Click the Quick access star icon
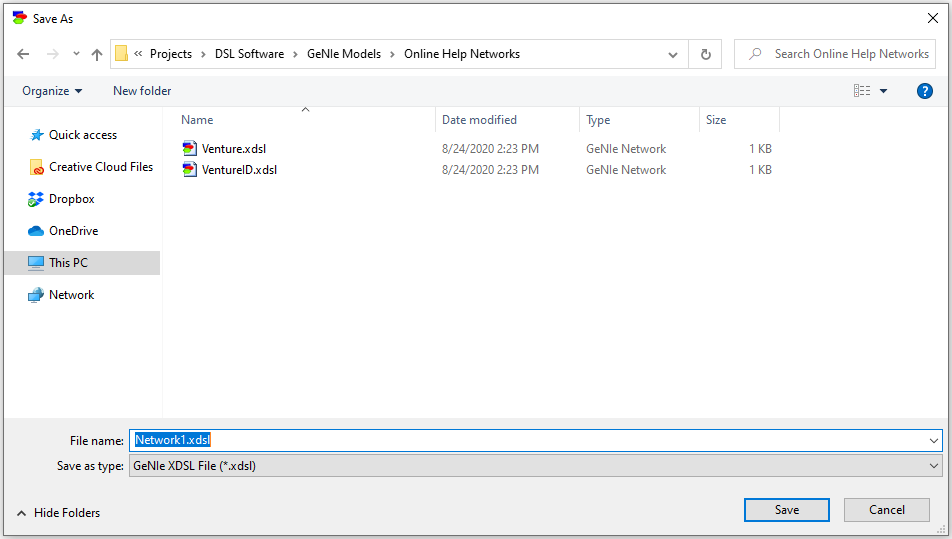952x539 pixels. coord(36,135)
